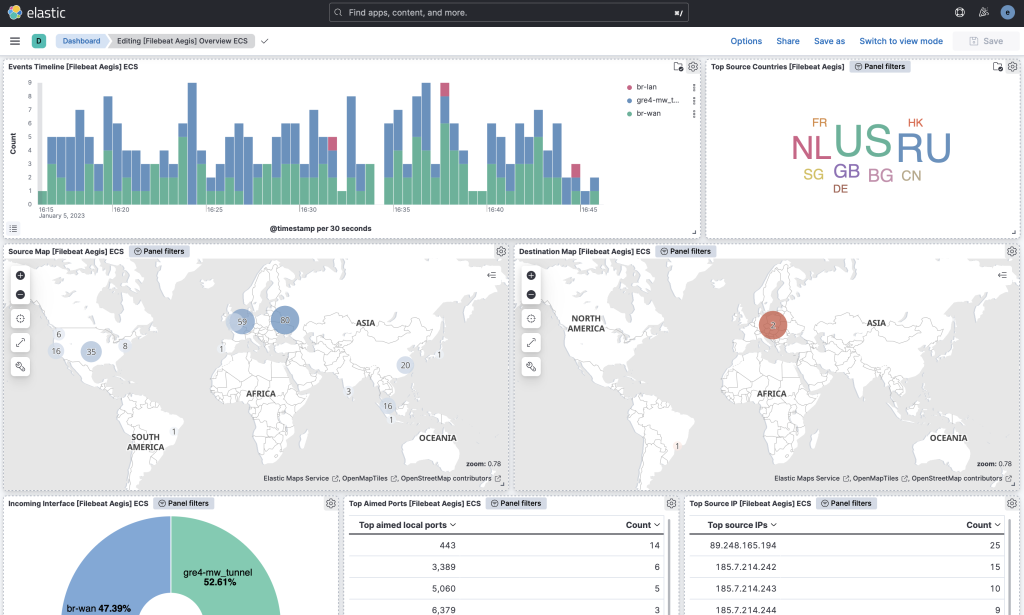The image size is (1024, 615).
Task: Go to Dashboard breadcrumb
Action: 81,41
